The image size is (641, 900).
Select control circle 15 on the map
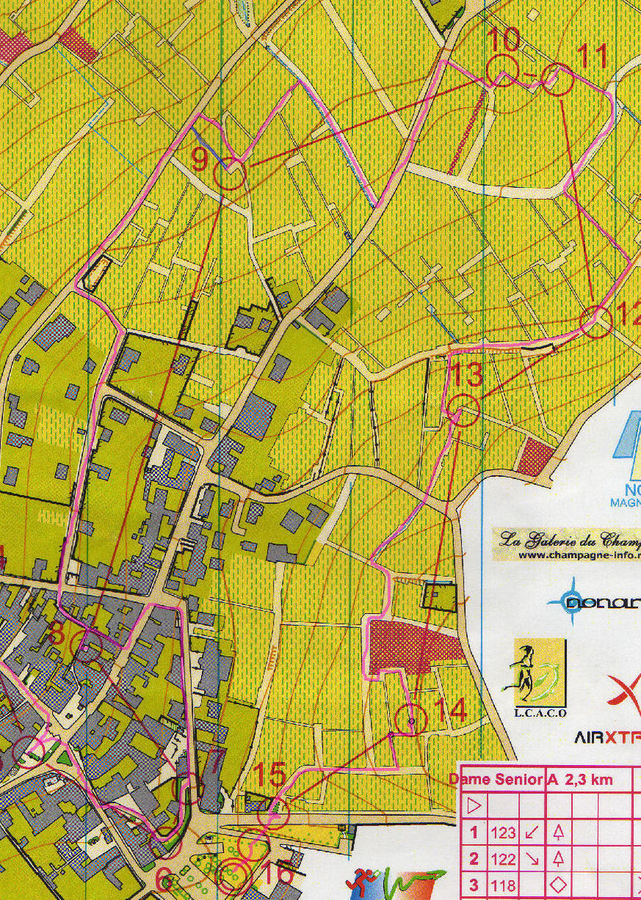click(x=273, y=814)
